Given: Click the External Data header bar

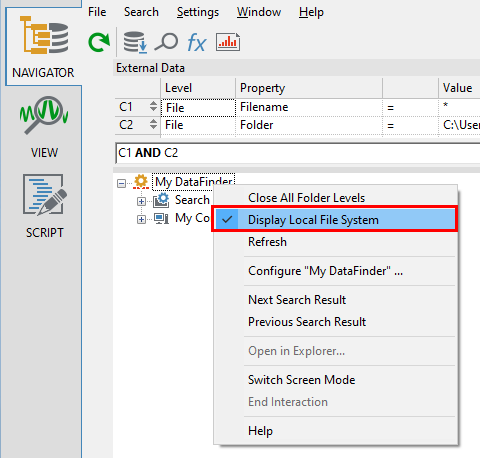Looking at the screenshot, I should (x=297, y=68).
